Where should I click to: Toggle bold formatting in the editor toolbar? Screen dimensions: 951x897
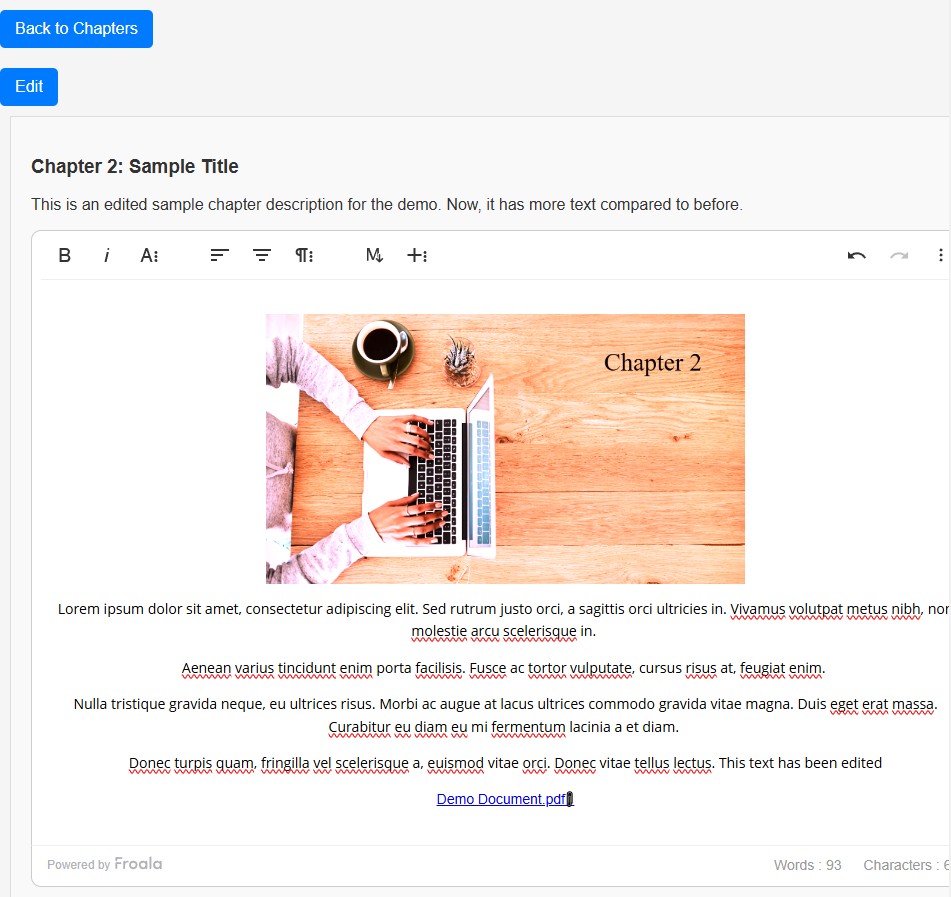click(65, 256)
